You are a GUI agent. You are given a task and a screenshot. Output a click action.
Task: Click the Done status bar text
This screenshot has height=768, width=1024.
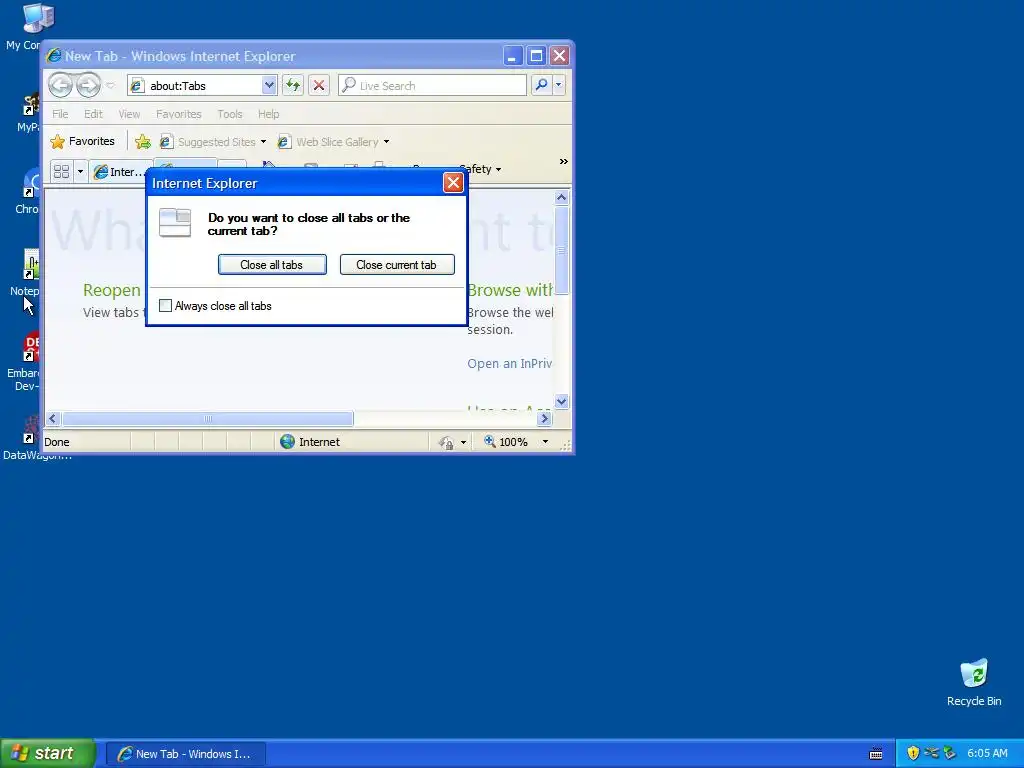coord(57,442)
